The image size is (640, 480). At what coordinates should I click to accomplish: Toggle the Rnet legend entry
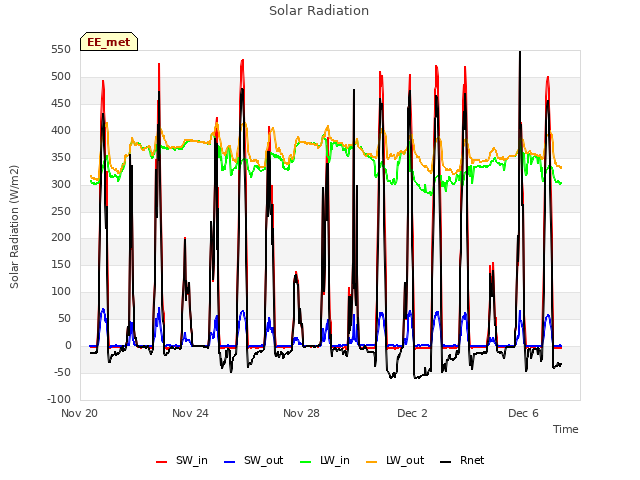coord(462,460)
